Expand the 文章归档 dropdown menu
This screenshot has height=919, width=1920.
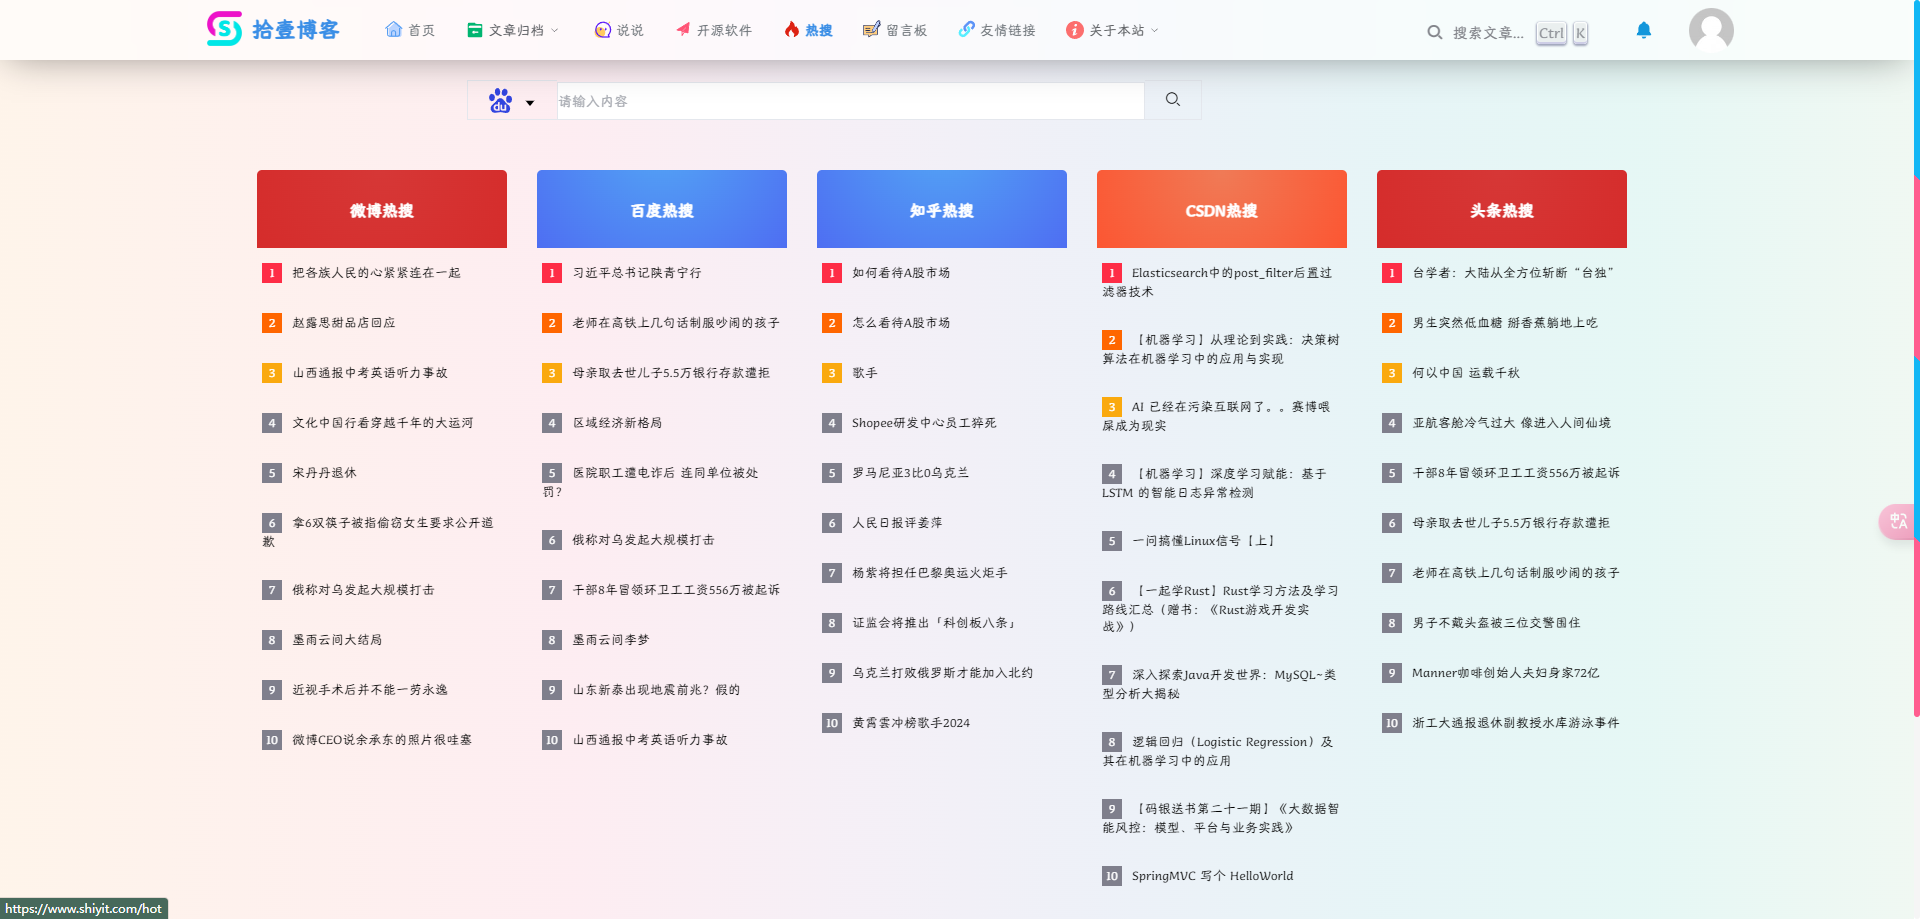pos(513,30)
